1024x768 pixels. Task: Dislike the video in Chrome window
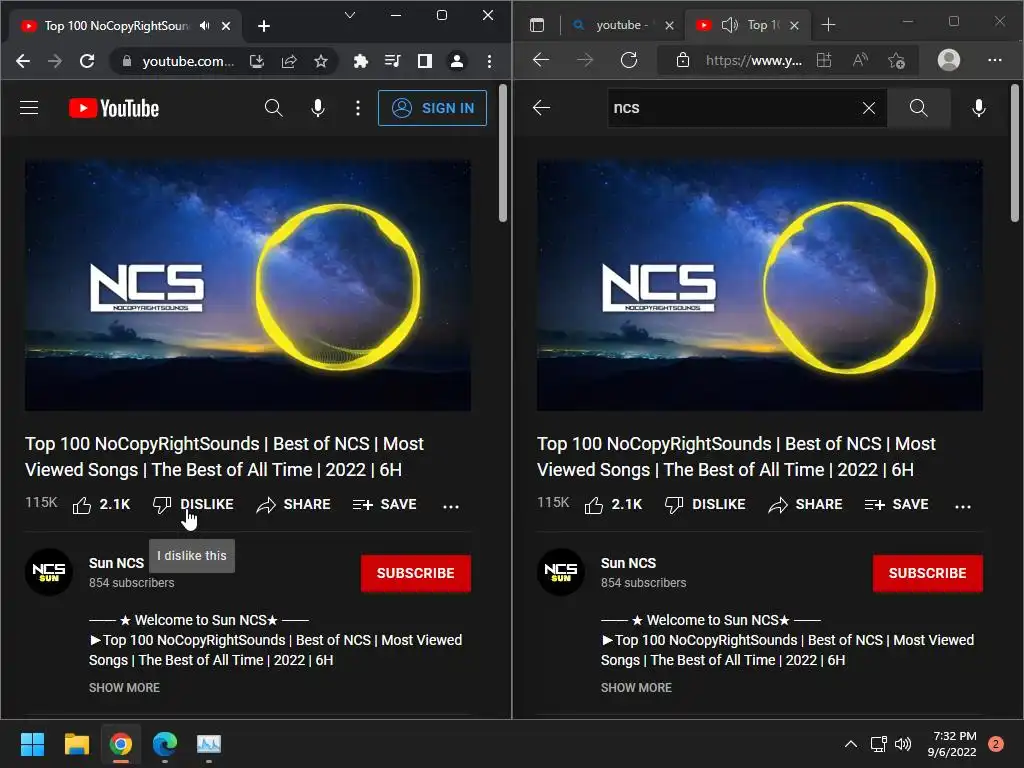(193, 505)
